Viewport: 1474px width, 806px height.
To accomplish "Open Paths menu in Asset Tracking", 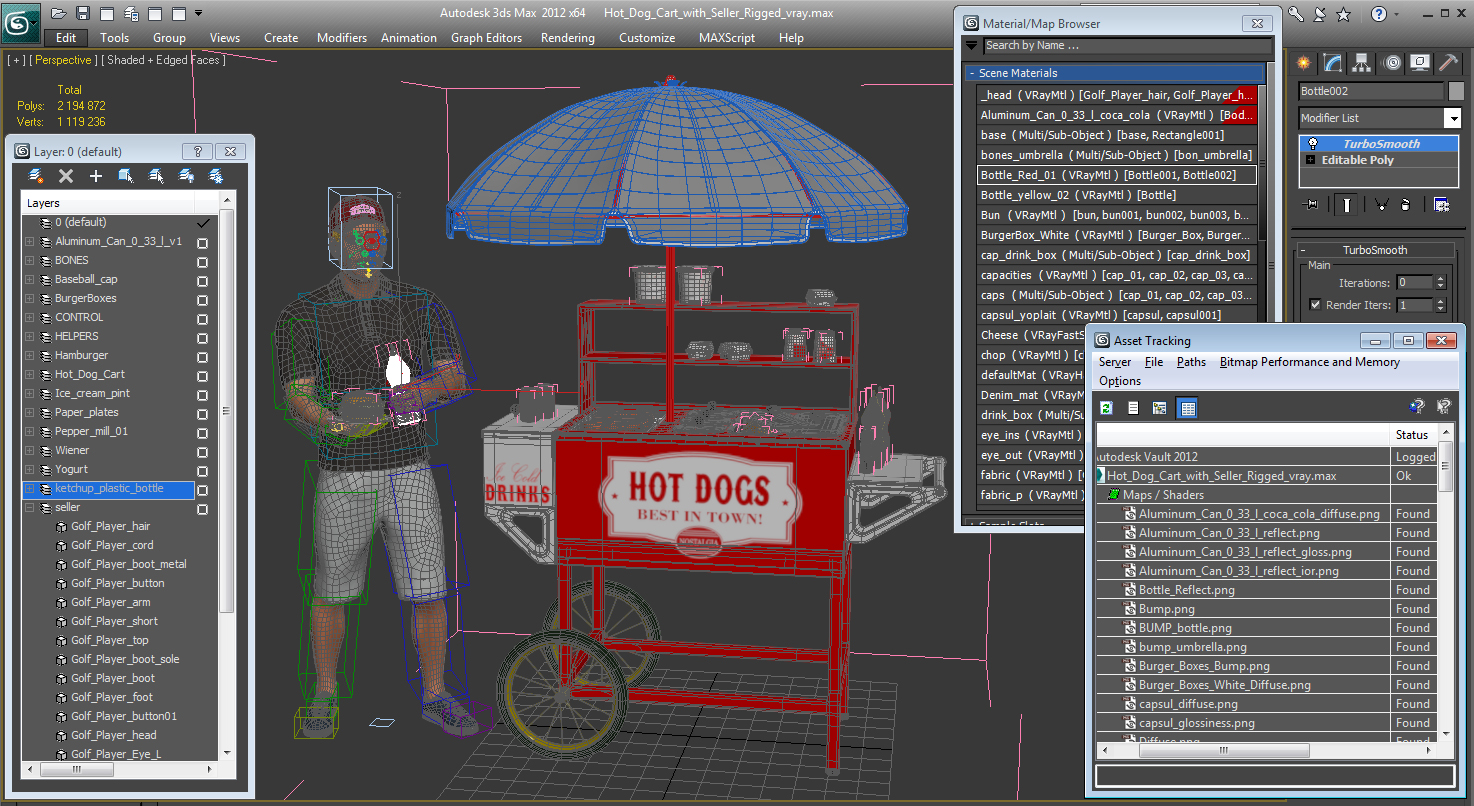I will pos(1191,362).
